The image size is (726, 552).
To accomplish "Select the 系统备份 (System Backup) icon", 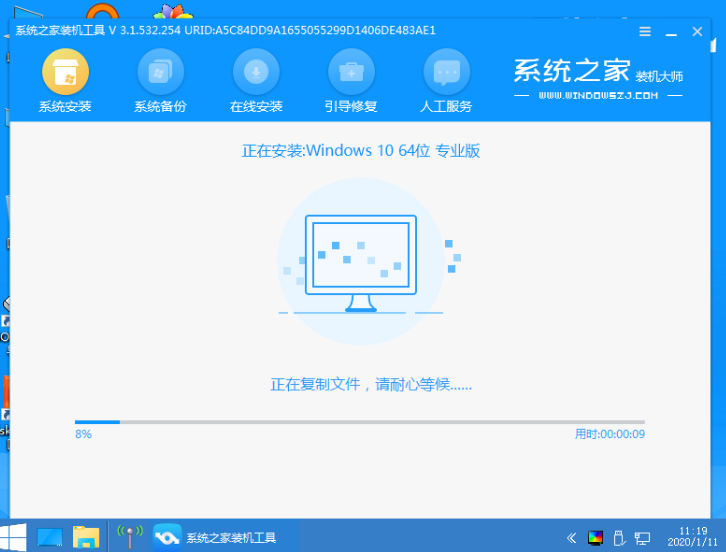I will coord(160,72).
